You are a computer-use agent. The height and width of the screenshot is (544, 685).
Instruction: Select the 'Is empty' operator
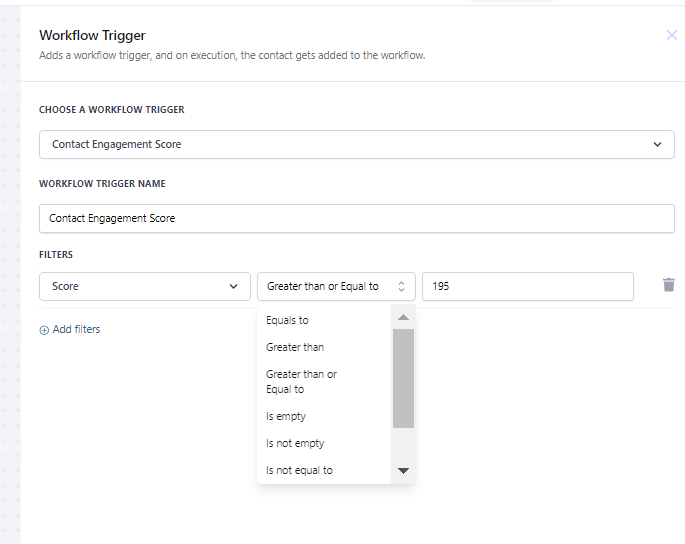[x=286, y=416]
